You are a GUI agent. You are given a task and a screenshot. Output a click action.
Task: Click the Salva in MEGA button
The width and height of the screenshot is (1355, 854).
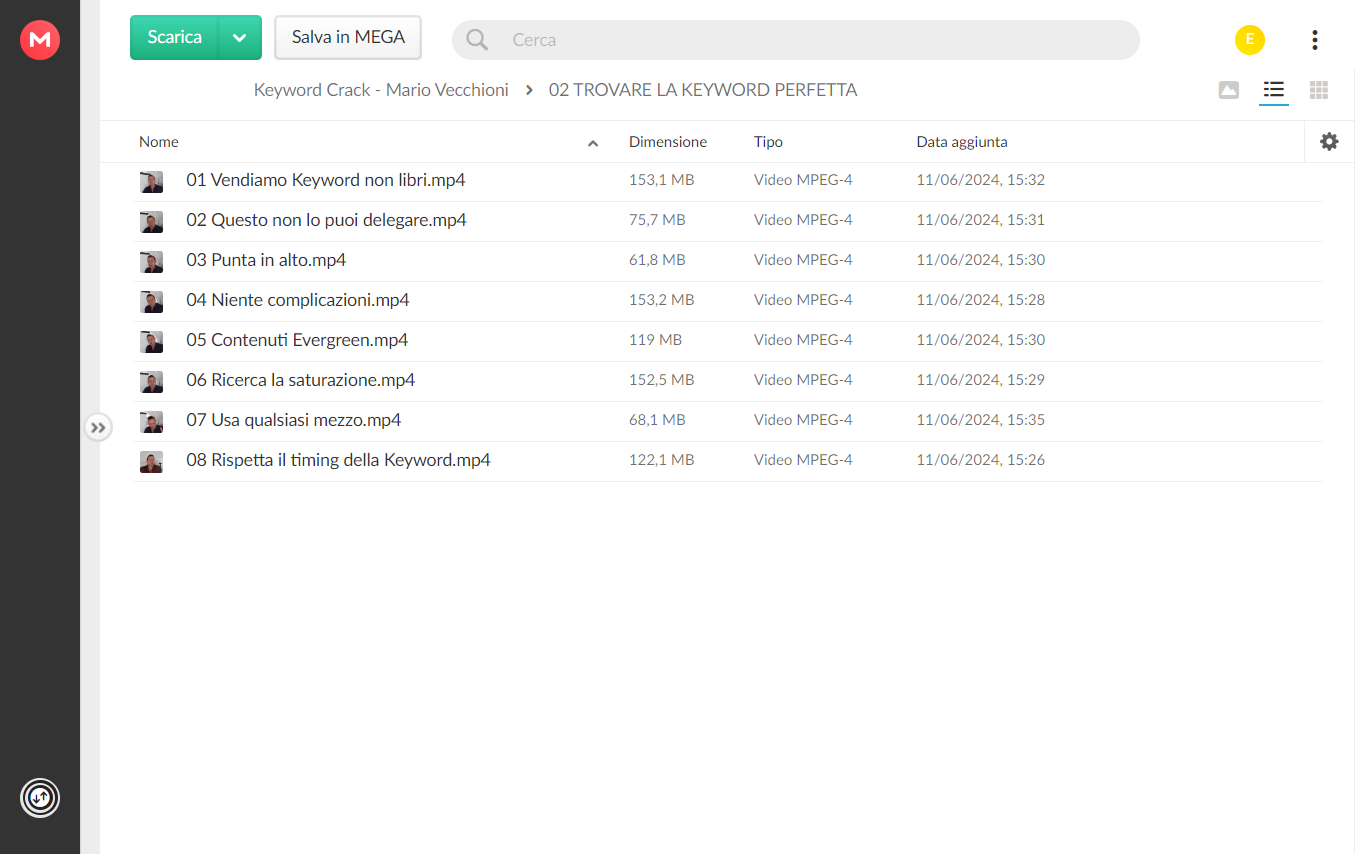348,38
